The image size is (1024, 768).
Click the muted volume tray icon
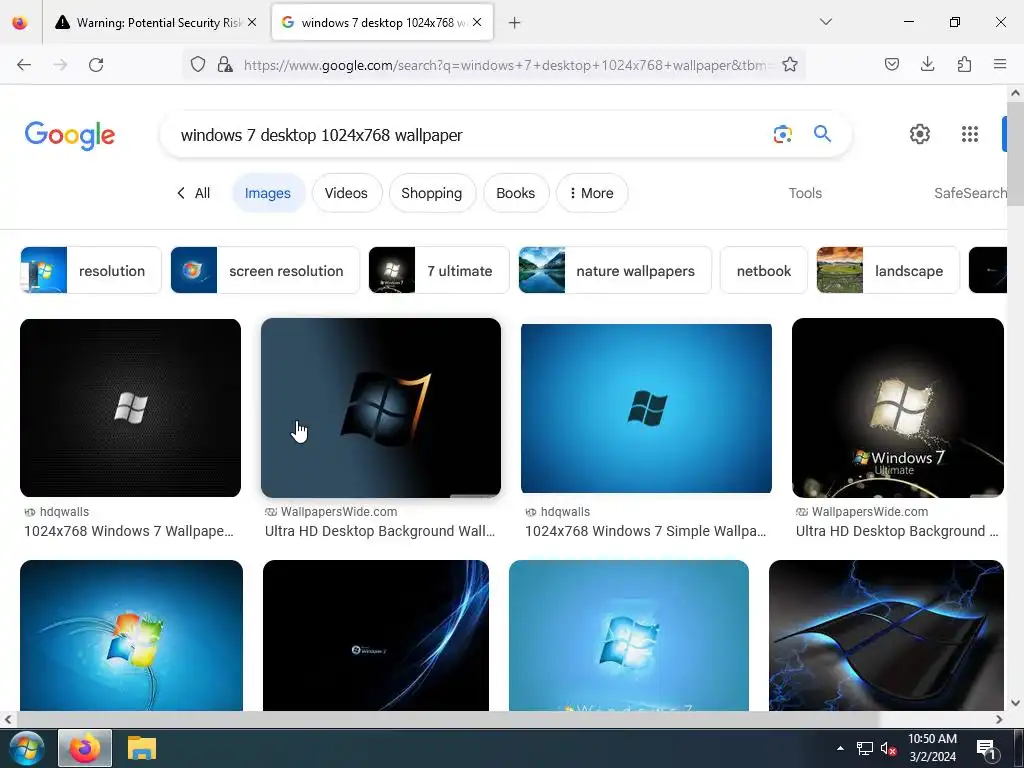coord(888,748)
